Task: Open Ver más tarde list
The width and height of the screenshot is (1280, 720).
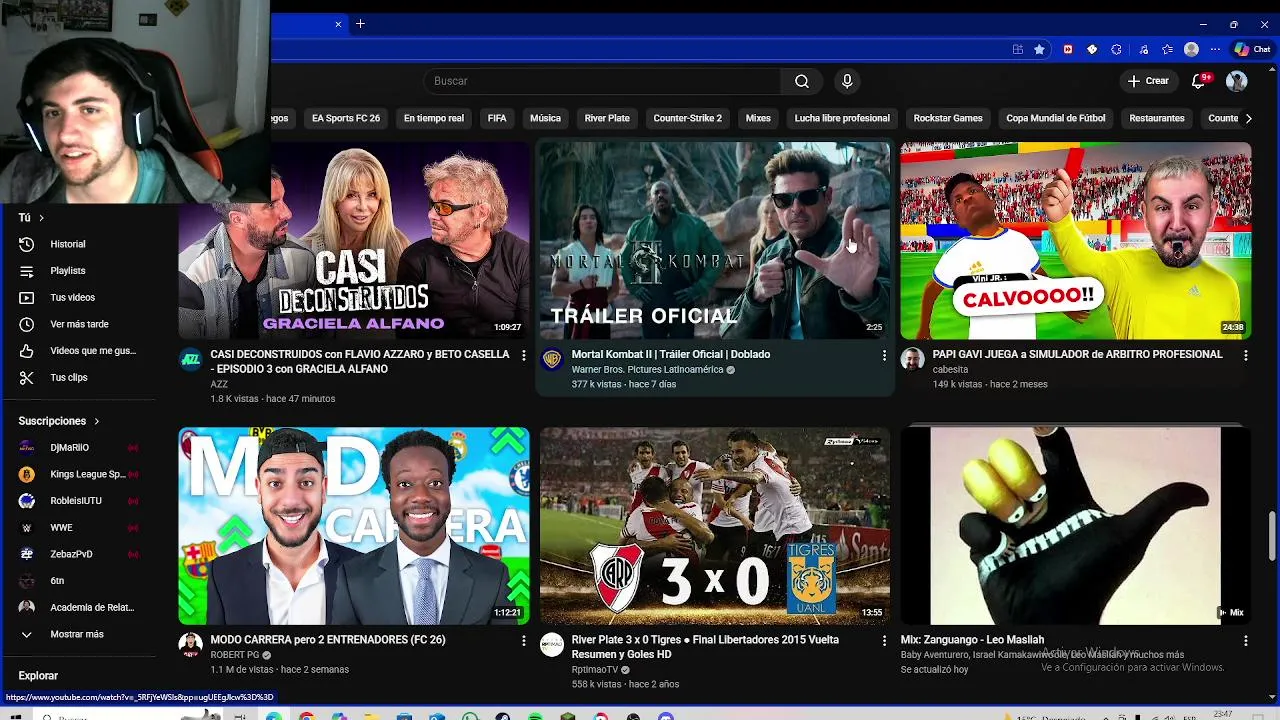Action: [79, 324]
